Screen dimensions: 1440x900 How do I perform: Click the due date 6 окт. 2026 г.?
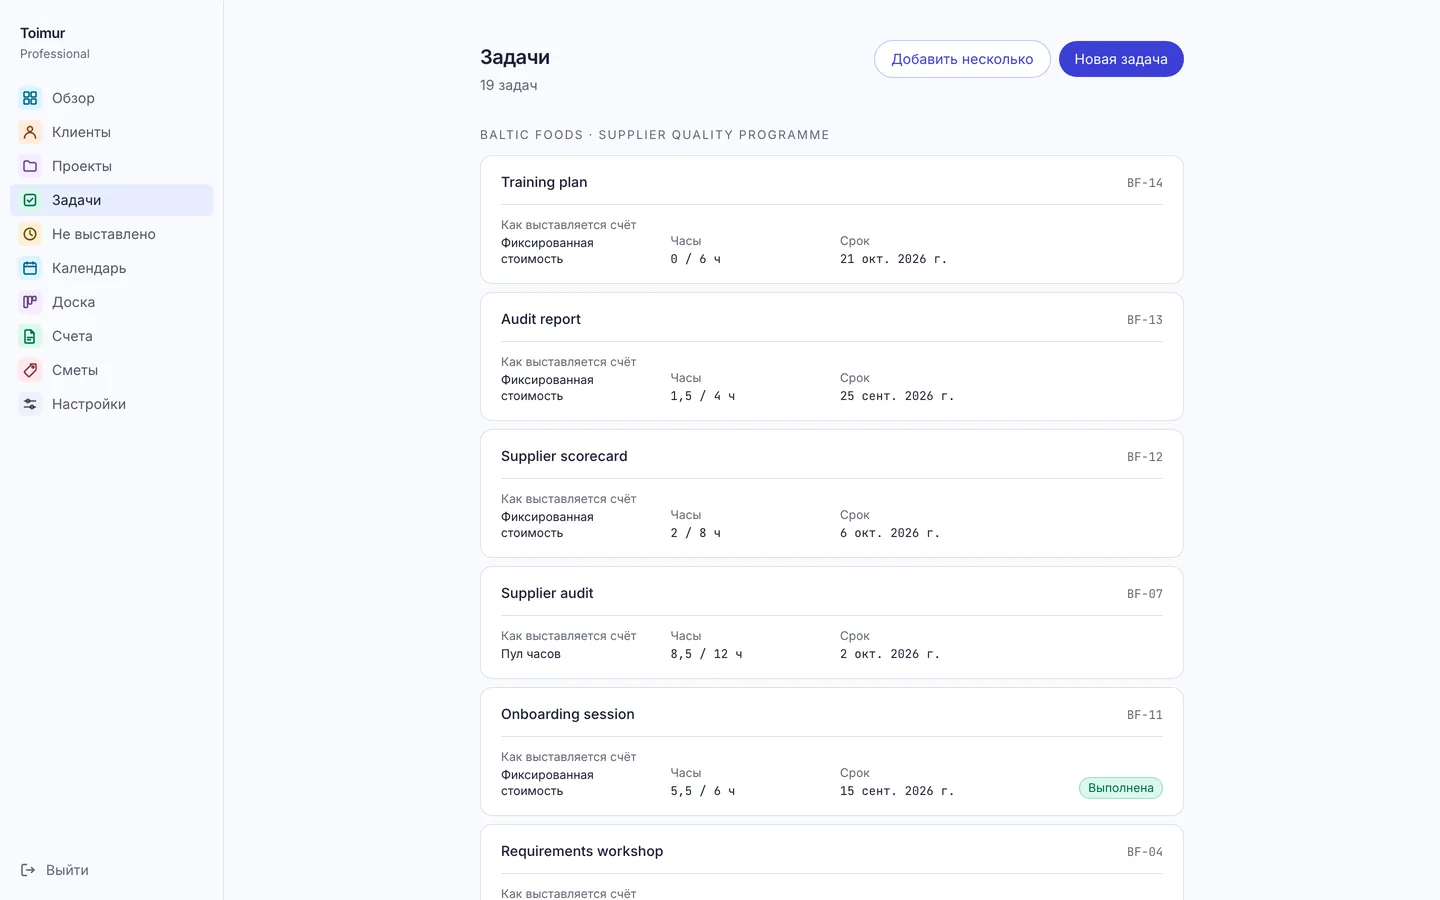[x=890, y=533]
